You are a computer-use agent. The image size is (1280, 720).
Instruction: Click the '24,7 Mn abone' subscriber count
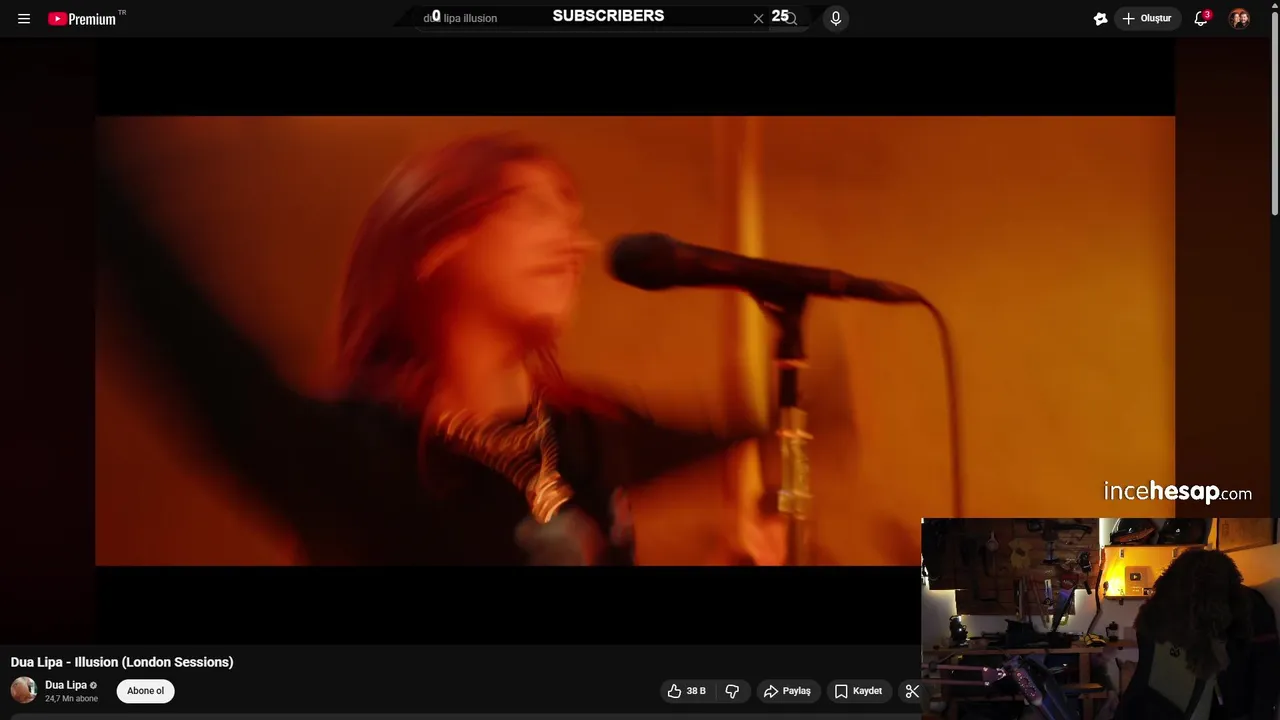tap(71, 698)
